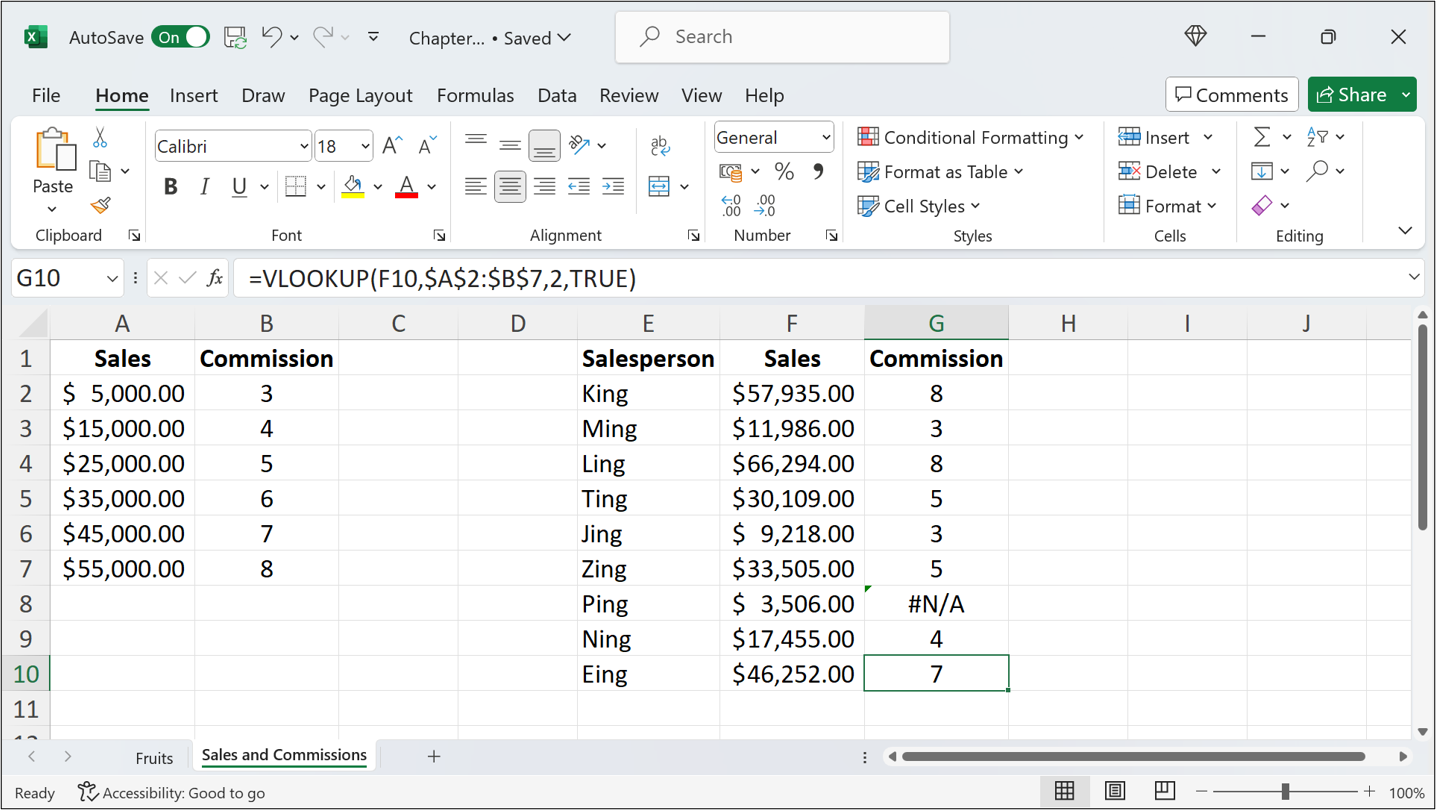Add a new sheet with plus button
Image resolution: width=1436 pixels, height=810 pixels.
pos(434,757)
